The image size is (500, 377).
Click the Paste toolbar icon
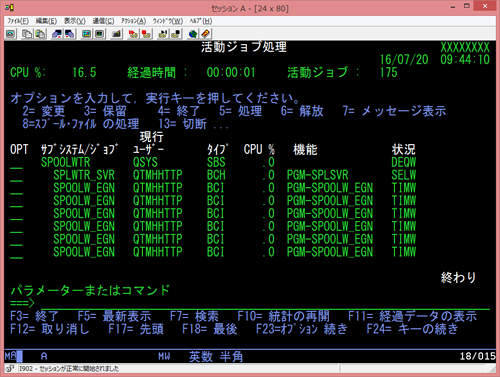click(x=41, y=34)
